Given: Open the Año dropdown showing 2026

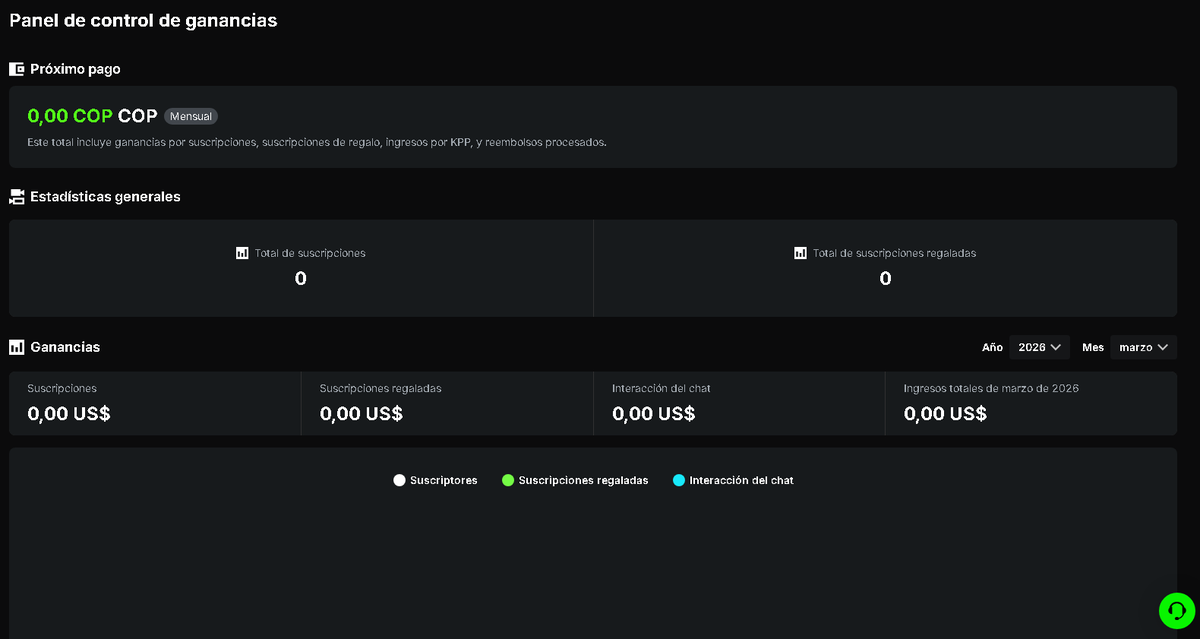Looking at the screenshot, I should pyautogui.click(x=1039, y=347).
